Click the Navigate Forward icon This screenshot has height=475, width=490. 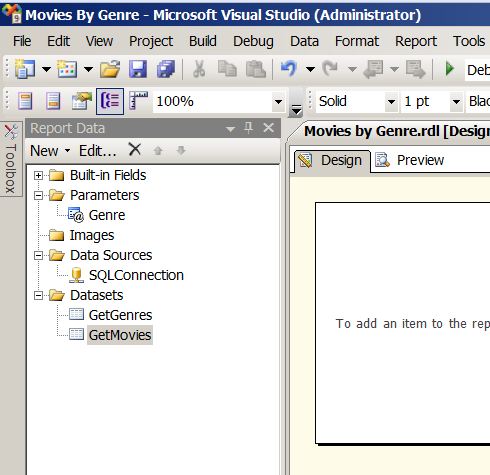415,69
